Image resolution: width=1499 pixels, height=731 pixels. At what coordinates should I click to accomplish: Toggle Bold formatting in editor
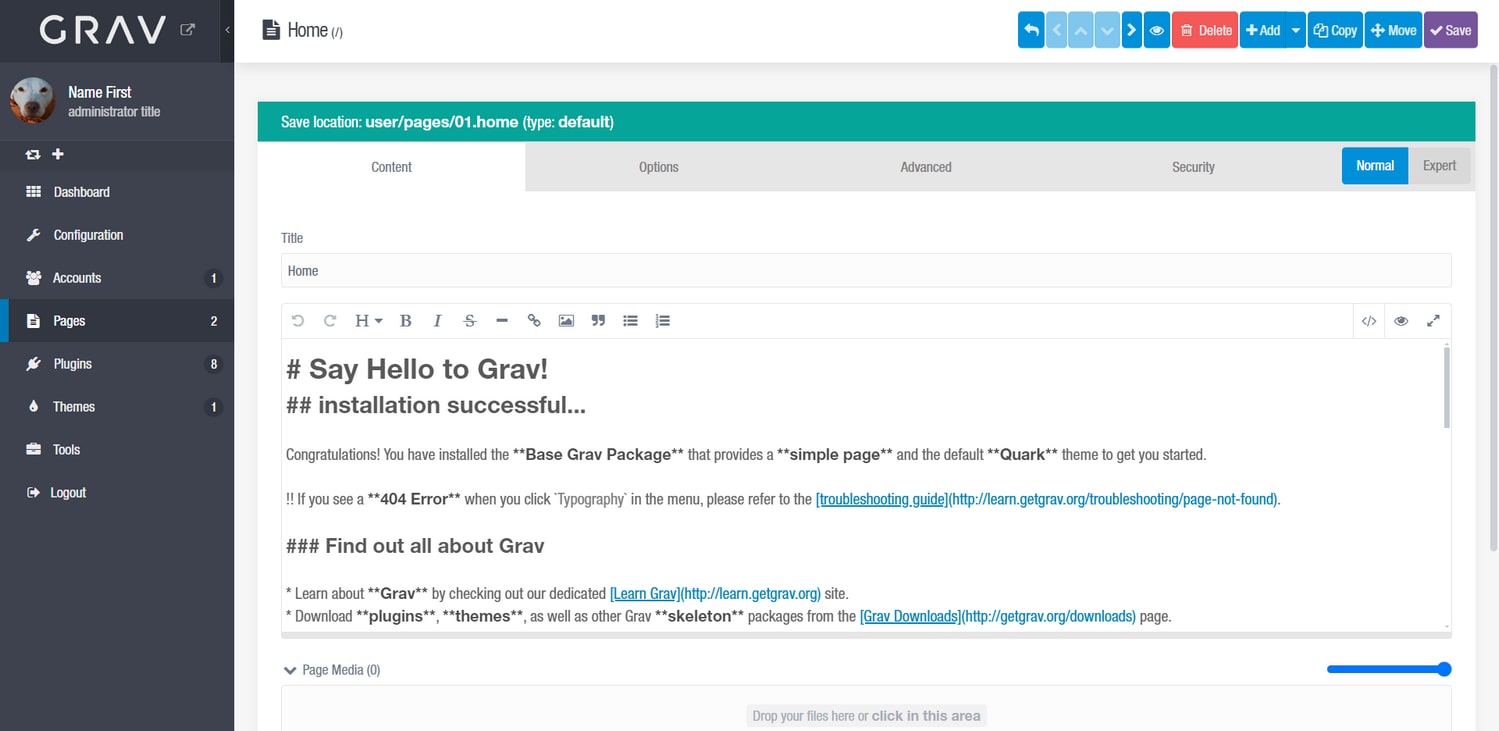pyautogui.click(x=406, y=321)
